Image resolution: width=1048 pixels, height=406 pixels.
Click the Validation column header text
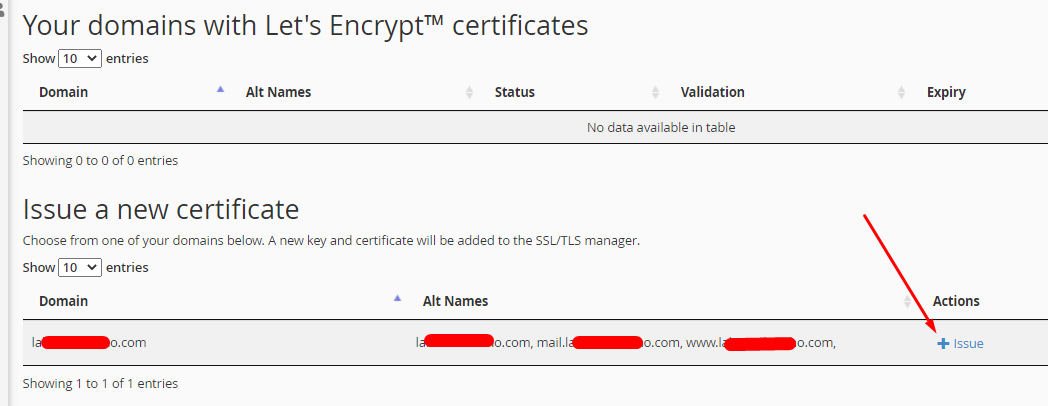[x=712, y=92]
